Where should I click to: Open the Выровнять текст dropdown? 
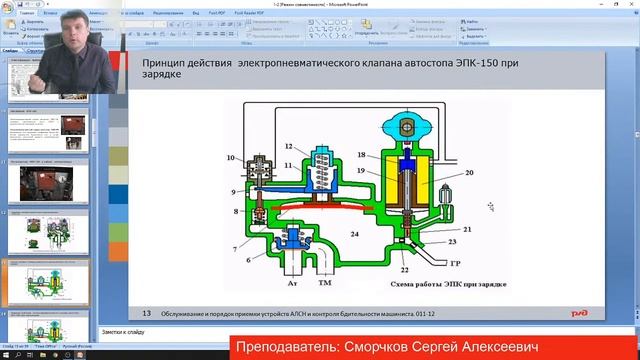coord(264,29)
